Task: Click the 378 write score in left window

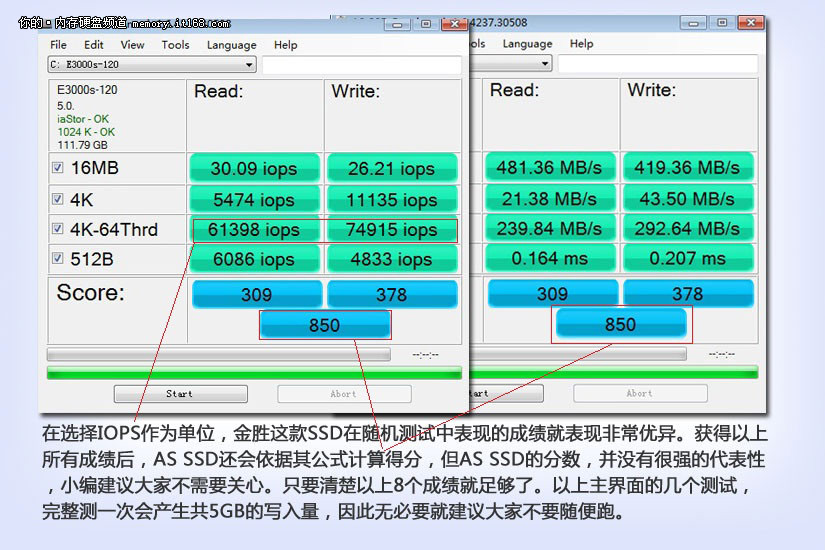Action: 392,294
